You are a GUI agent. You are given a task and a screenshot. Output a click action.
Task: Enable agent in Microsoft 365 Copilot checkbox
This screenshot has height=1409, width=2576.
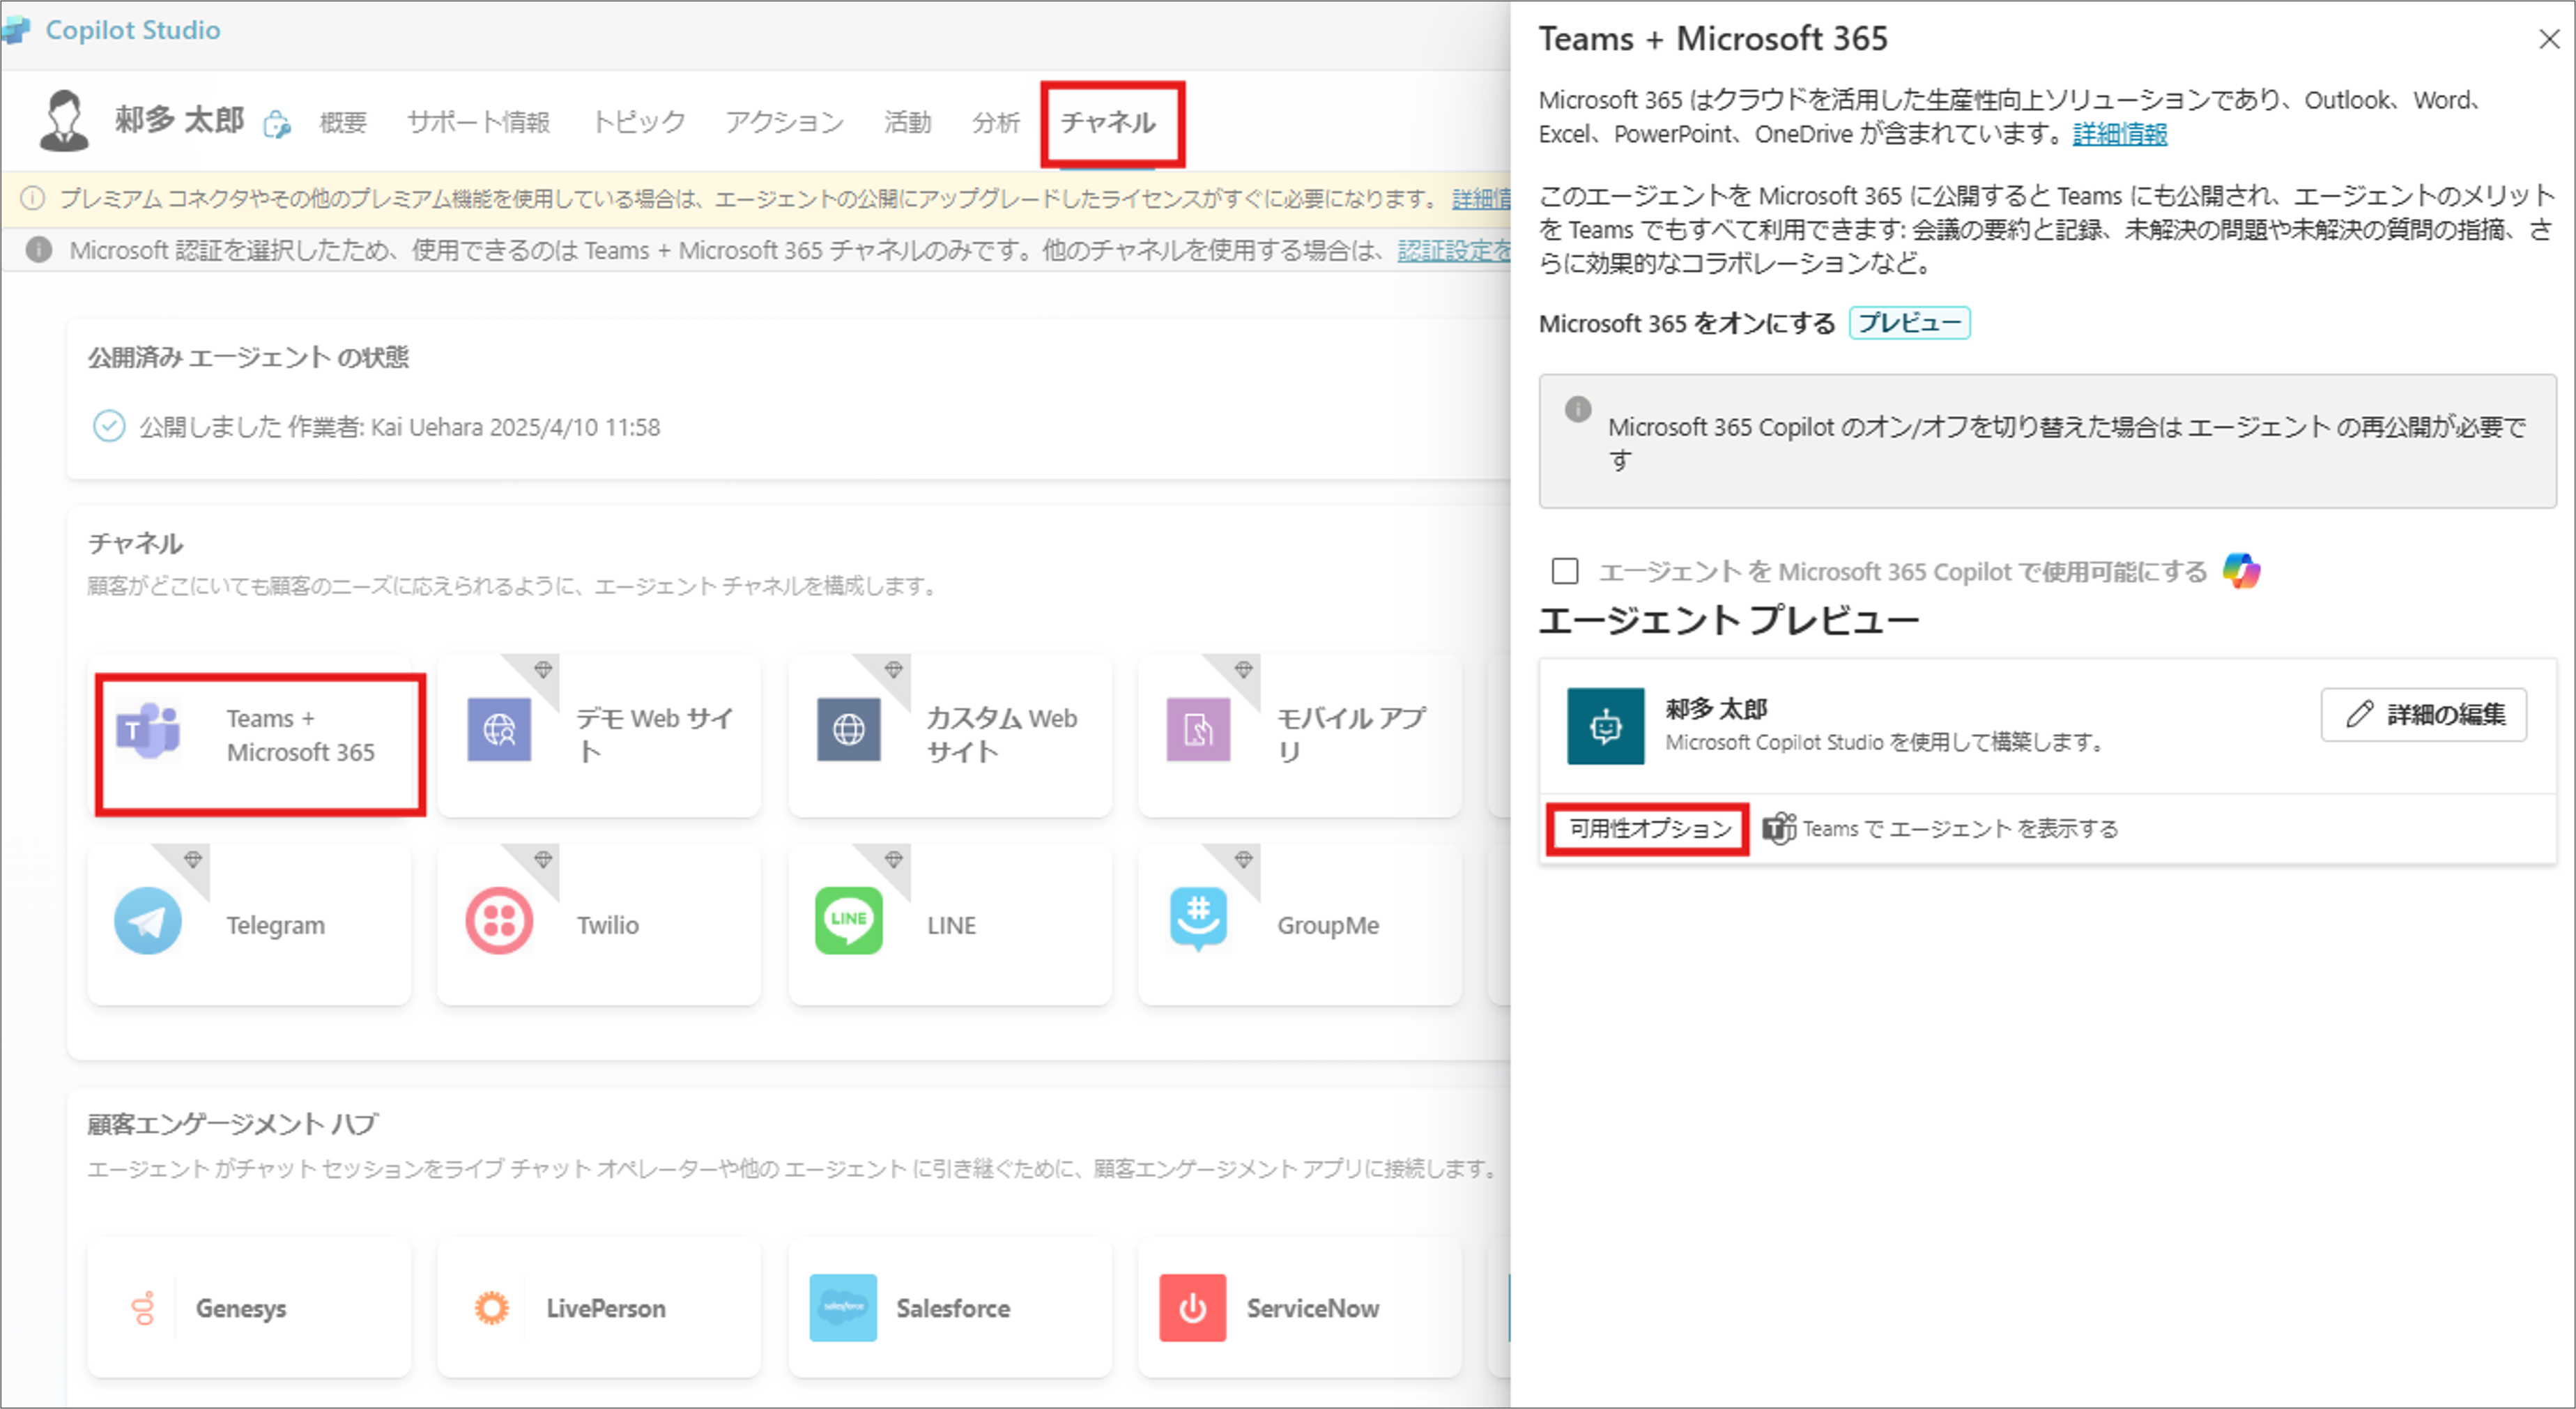click(x=1565, y=572)
